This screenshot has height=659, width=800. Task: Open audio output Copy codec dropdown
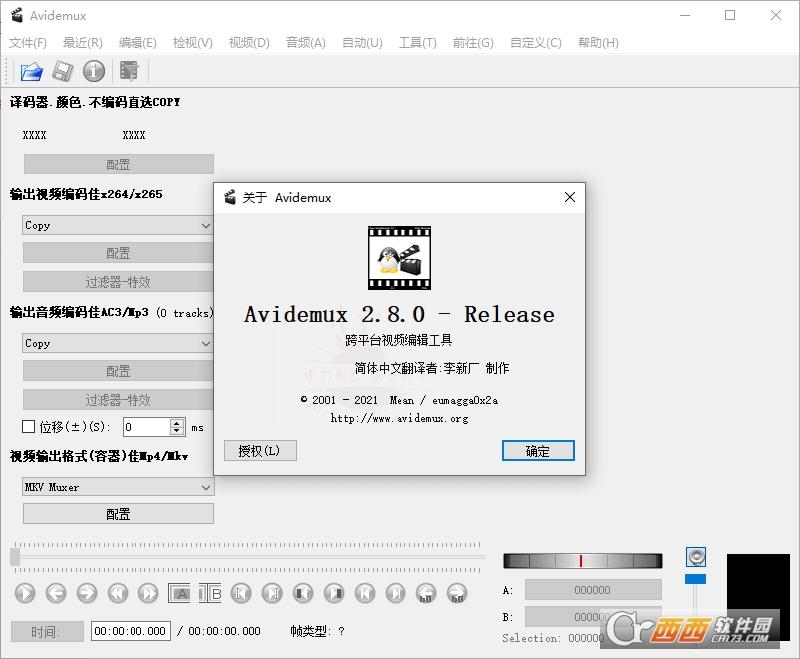(x=118, y=343)
